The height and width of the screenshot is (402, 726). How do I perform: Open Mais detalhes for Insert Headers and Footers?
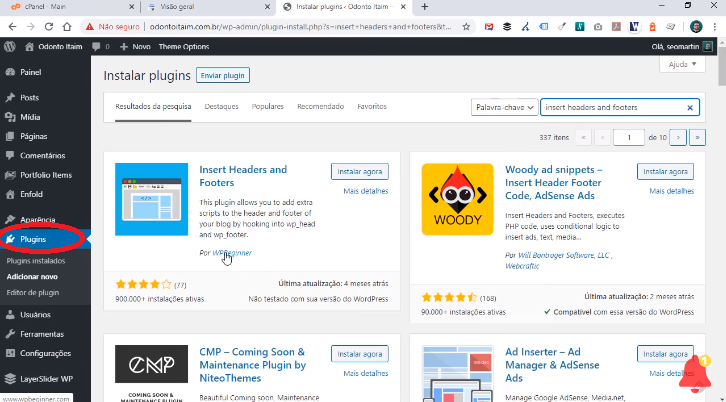click(366, 191)
